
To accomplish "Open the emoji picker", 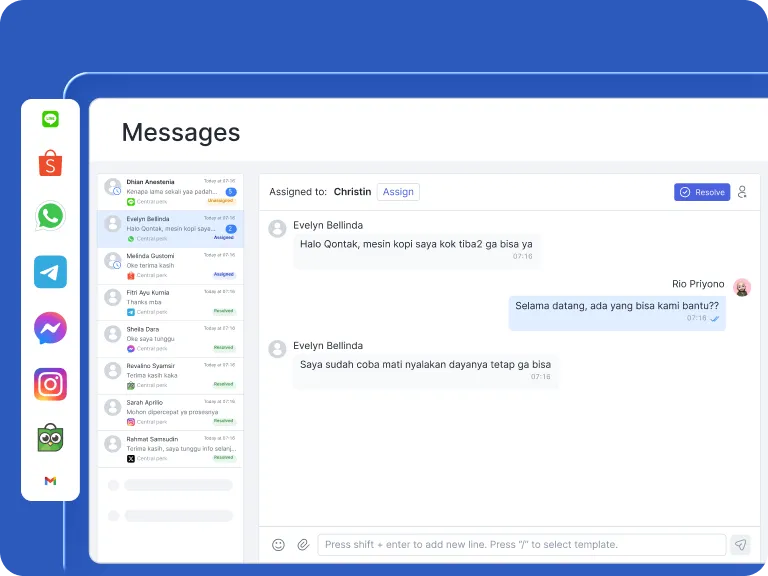I will (x=278, y=545).
